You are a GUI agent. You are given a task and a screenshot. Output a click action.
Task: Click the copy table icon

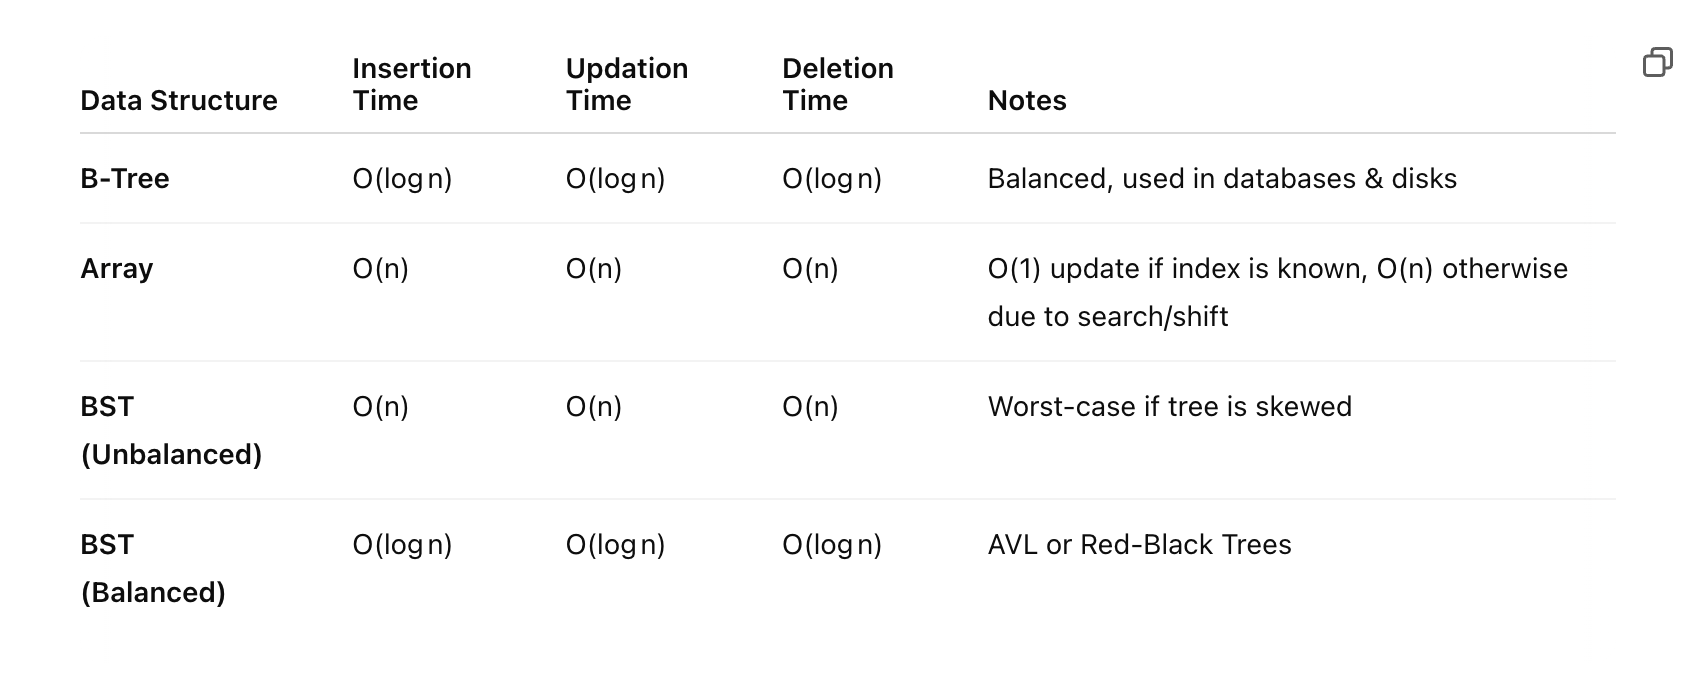click(1657, 62)
